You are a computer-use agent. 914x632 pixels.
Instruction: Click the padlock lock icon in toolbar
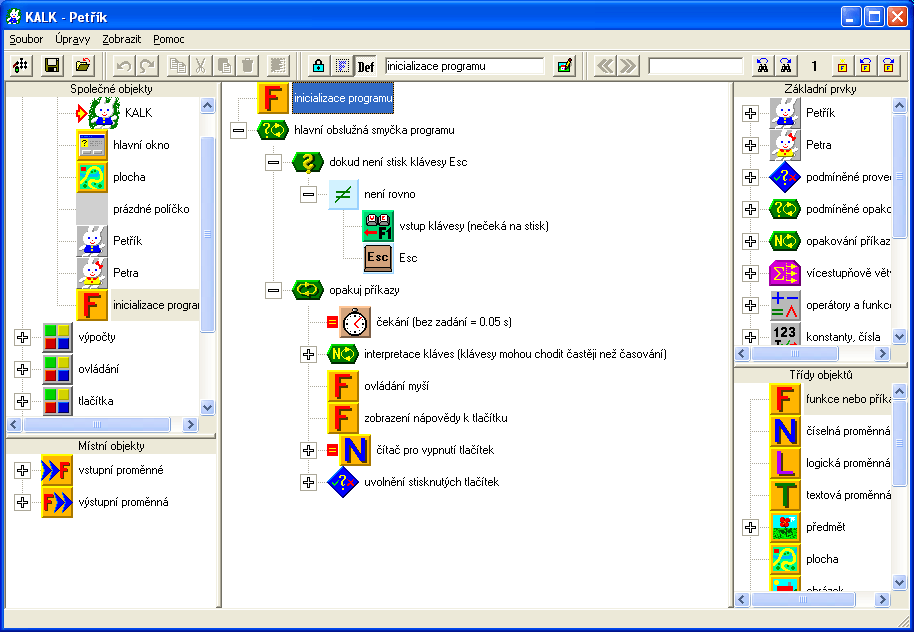click(x=318, y=66)
